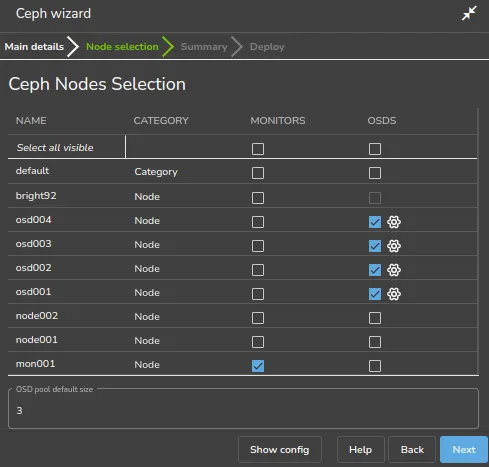Select the 'node002' node name

(37, 316)
